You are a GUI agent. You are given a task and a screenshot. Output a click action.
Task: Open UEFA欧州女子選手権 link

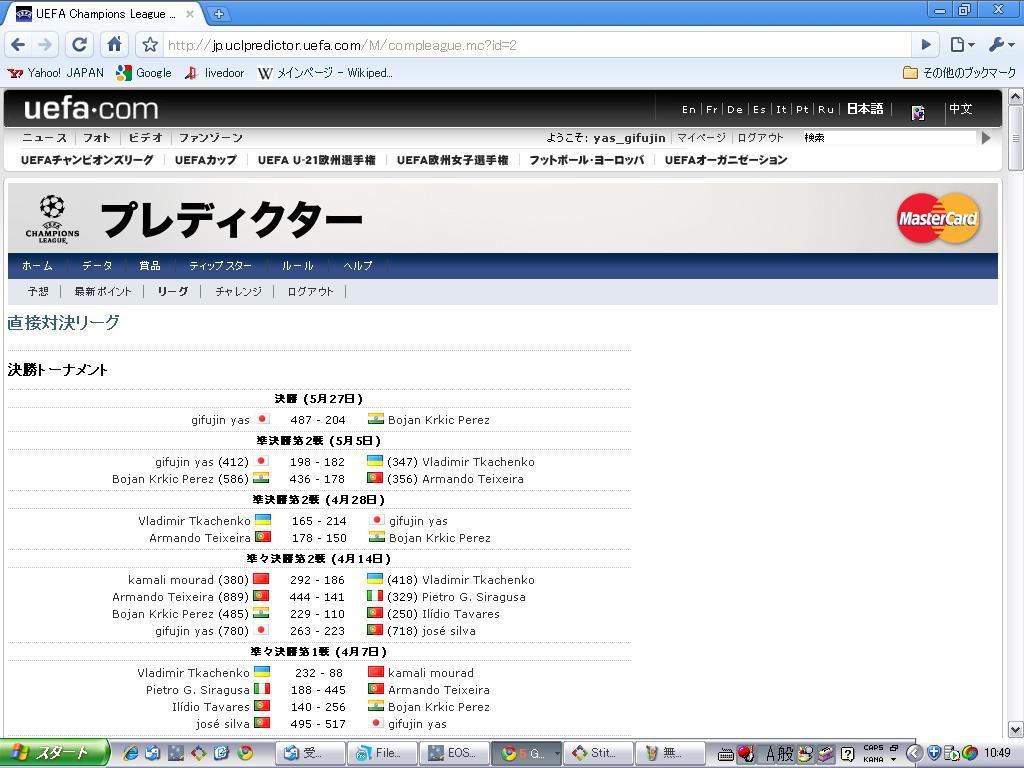click(453, 160)
